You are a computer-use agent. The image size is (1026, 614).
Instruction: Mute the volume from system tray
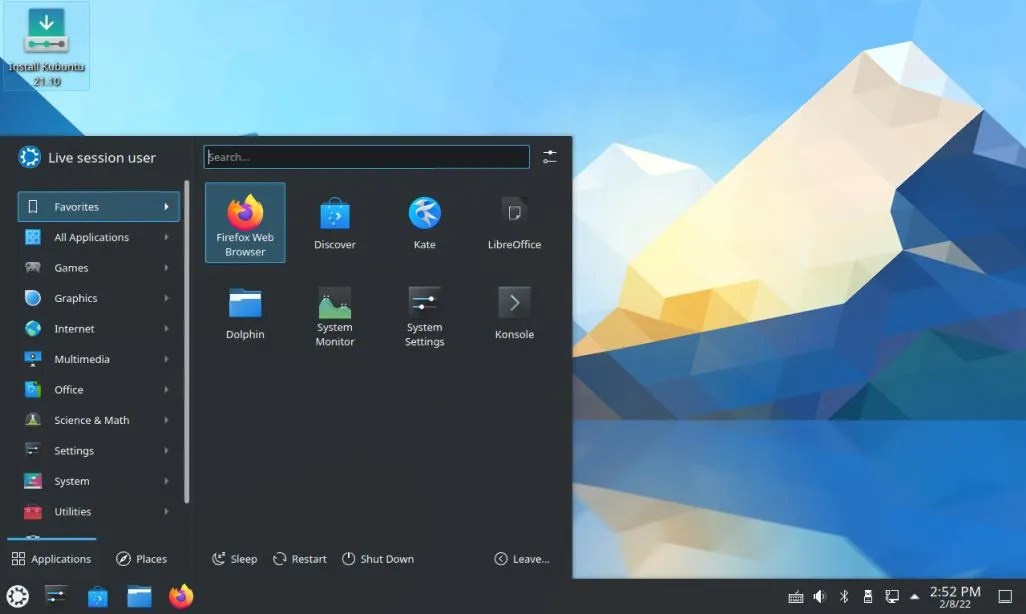click(819, 596)
